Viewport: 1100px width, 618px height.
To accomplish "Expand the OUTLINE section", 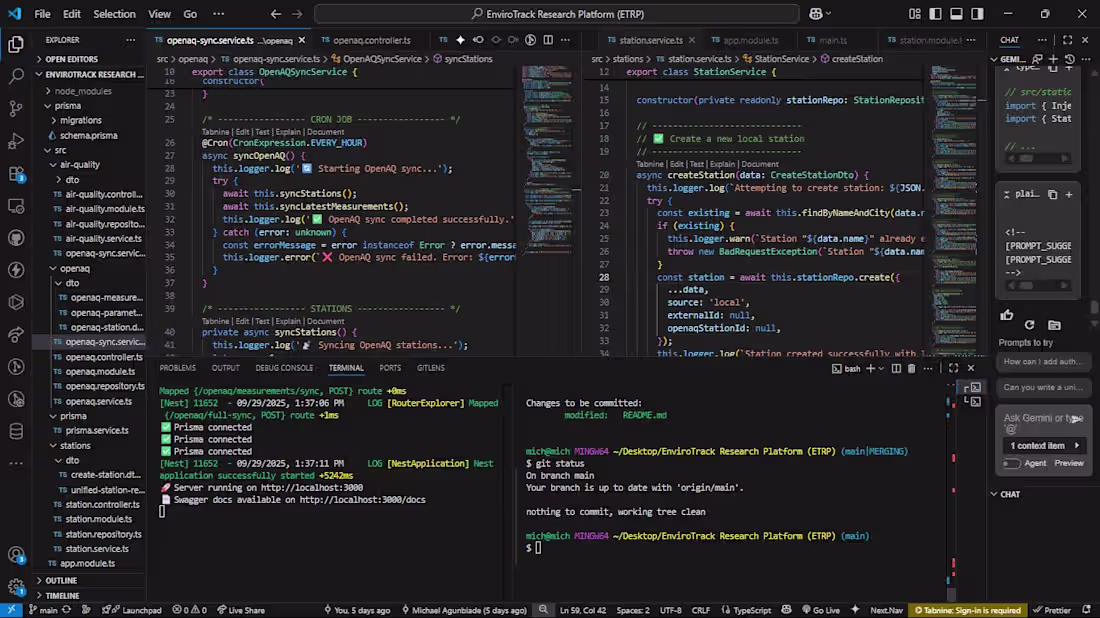I will pyautogui.click(x=61, y=580).
